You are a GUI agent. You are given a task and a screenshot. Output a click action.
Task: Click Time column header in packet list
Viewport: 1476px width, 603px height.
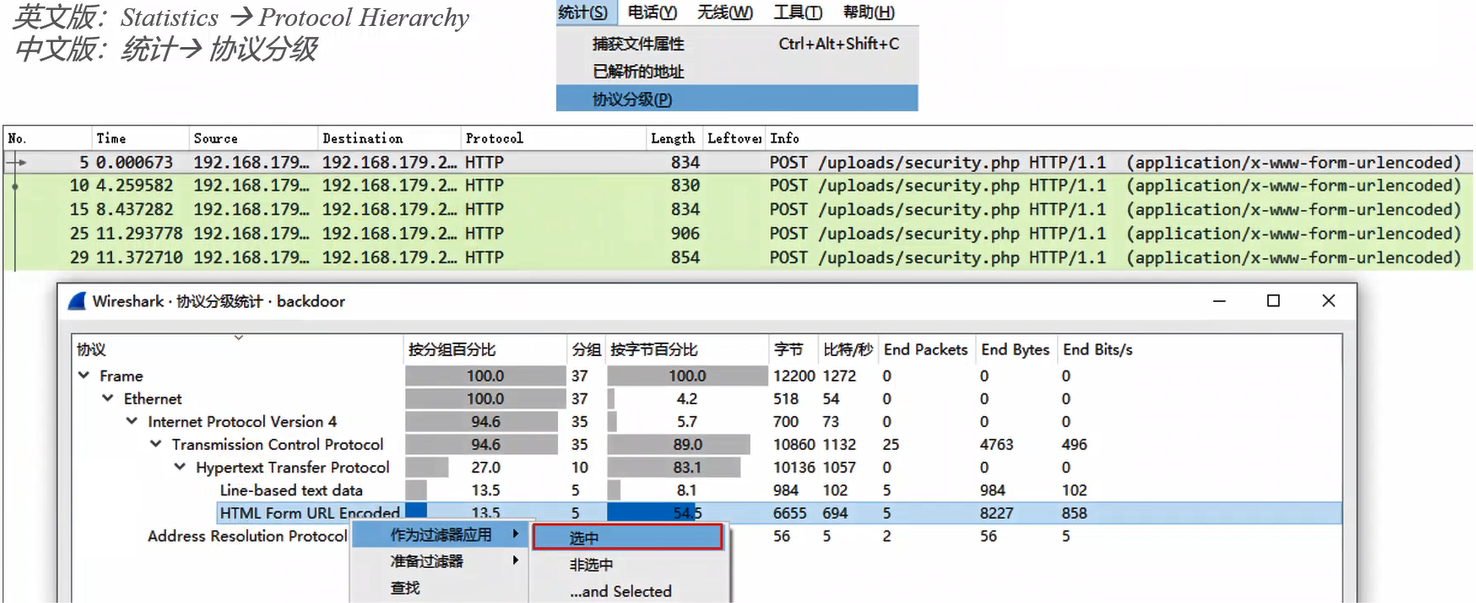140,138
